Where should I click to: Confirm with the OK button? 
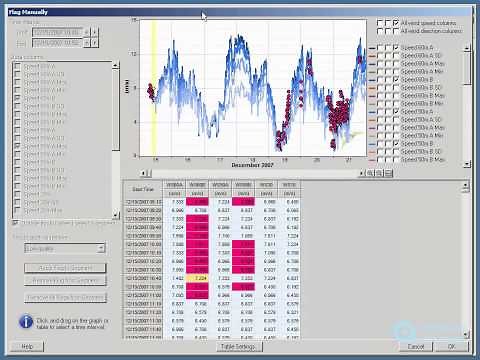click(x=451, y=346)
